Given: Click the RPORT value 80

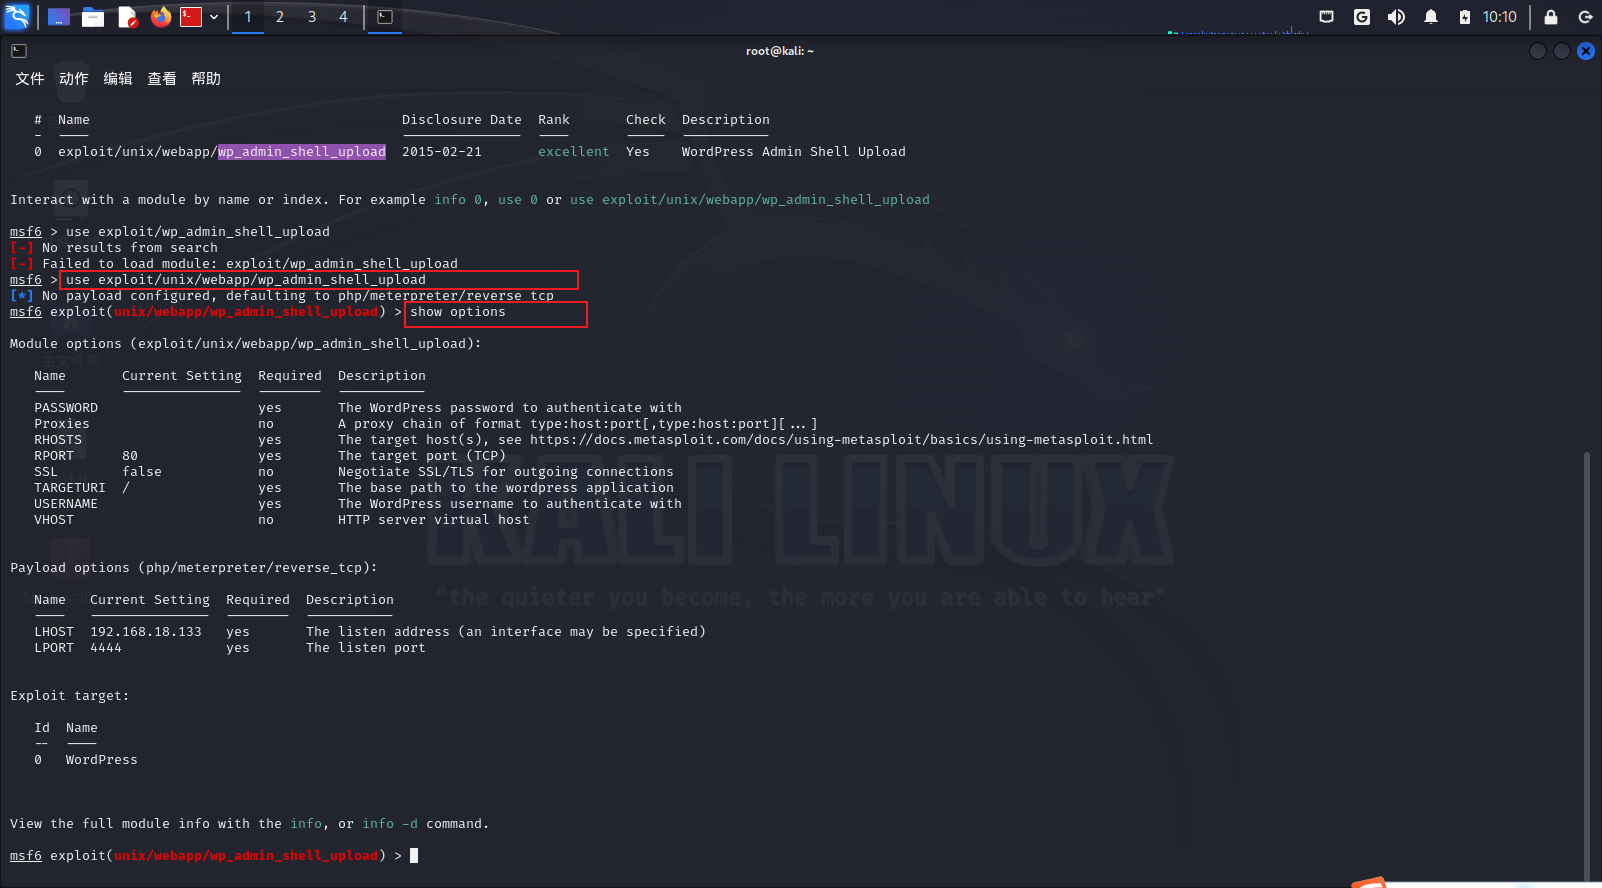Looking at the screenshot, I should pos(130,456).
